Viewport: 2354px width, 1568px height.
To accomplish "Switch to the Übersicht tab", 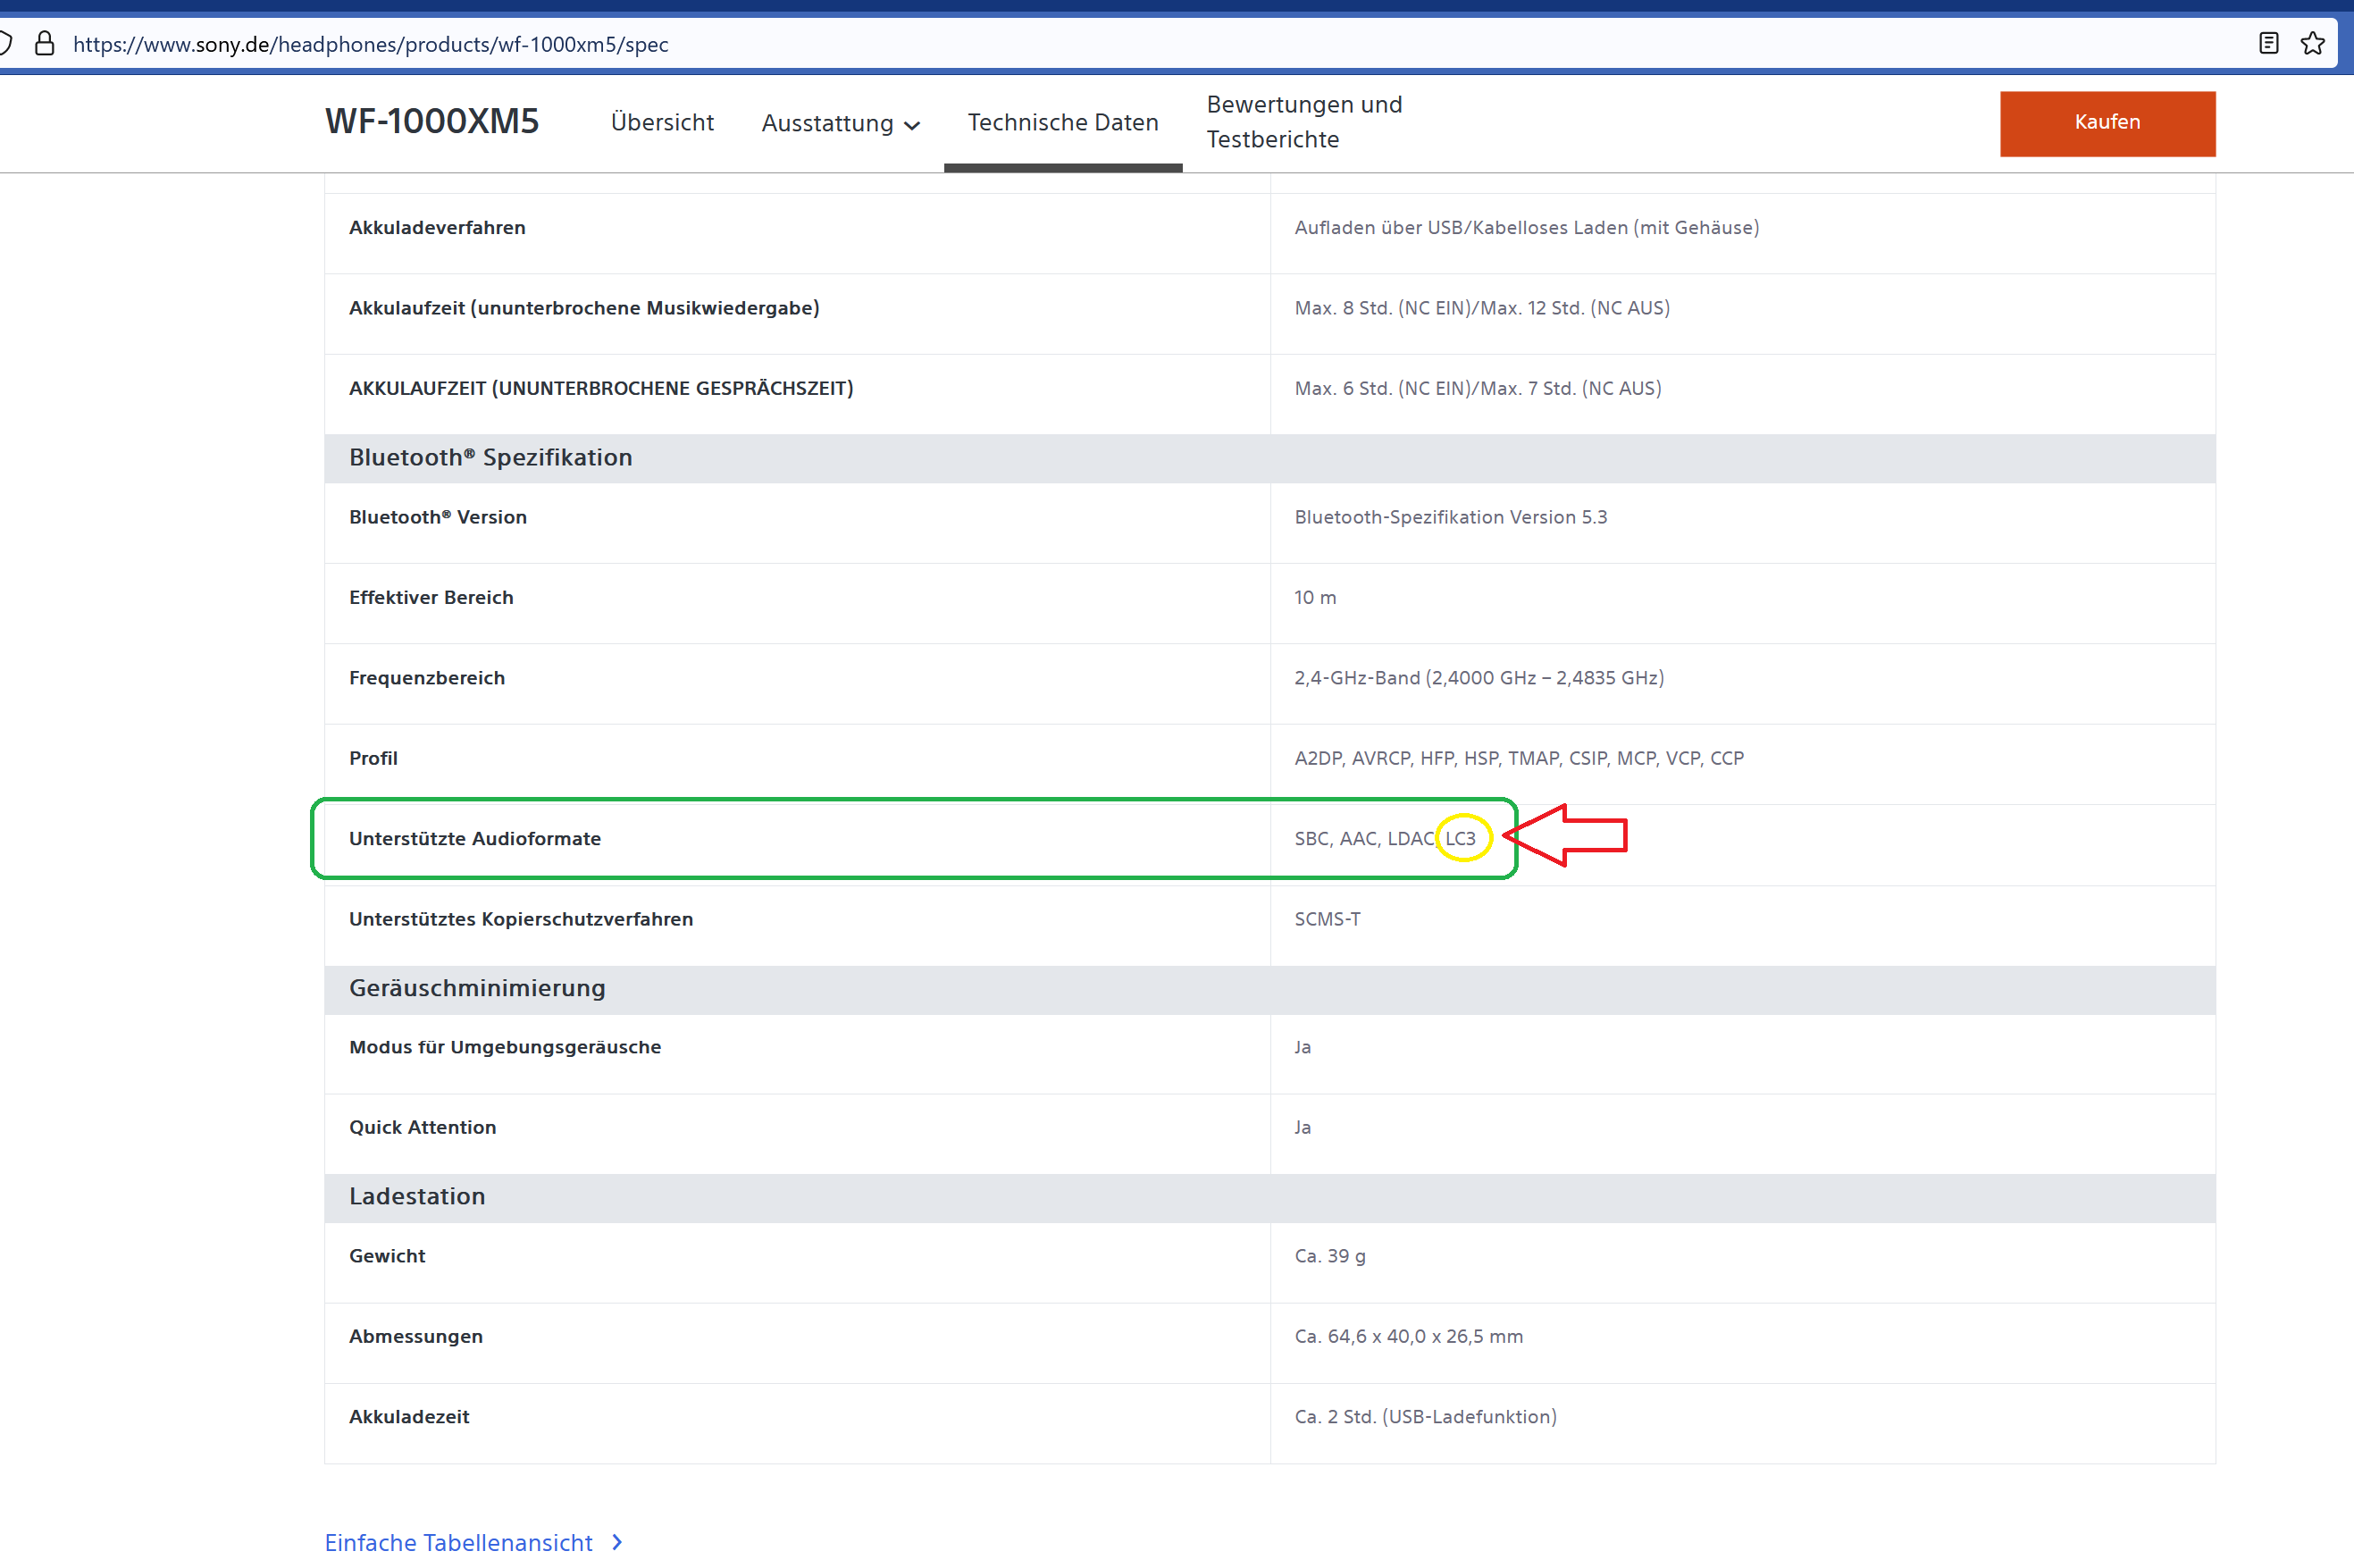I will coord(662,122).
